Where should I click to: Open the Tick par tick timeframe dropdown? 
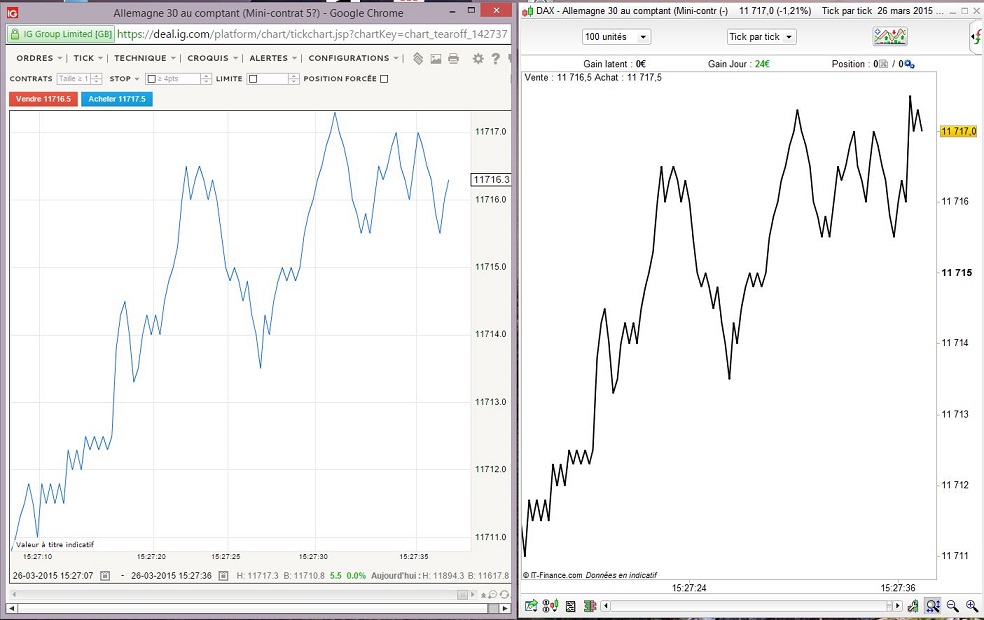[x=761, y=36]
